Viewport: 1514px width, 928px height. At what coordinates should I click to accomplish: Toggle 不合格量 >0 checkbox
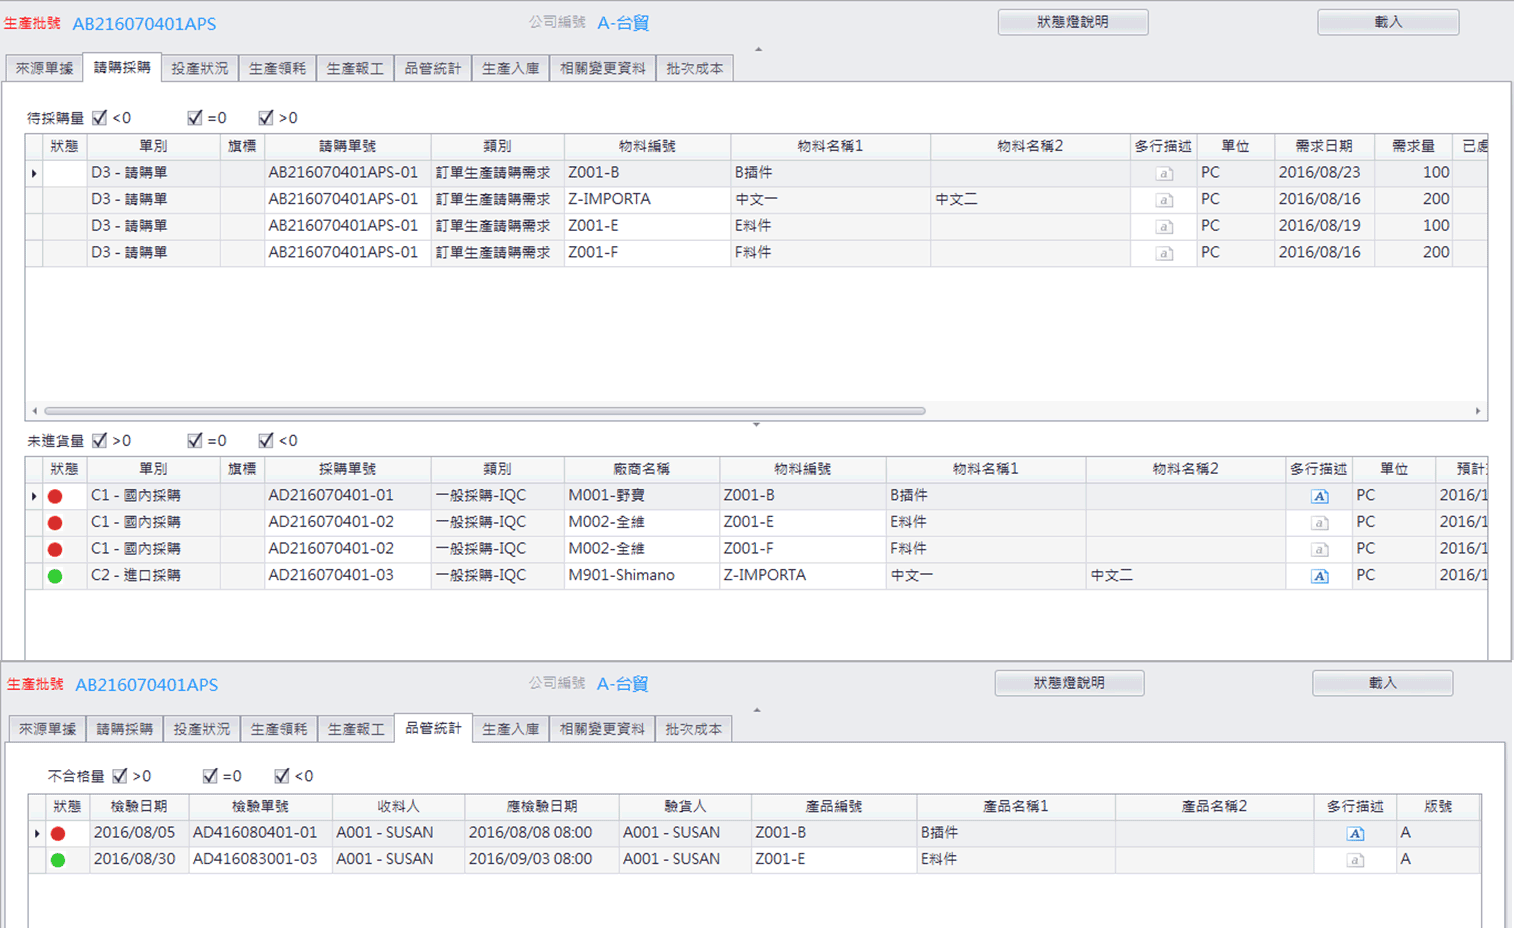click(x=120, y=776)
